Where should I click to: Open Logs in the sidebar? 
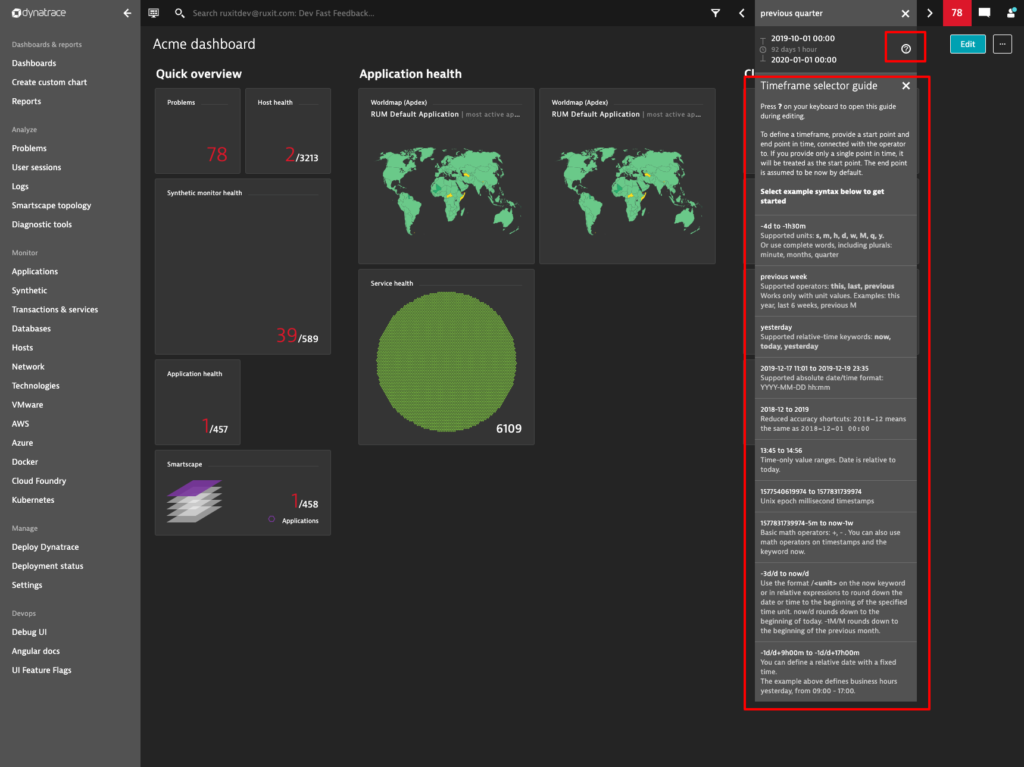[x=20, y=186]
